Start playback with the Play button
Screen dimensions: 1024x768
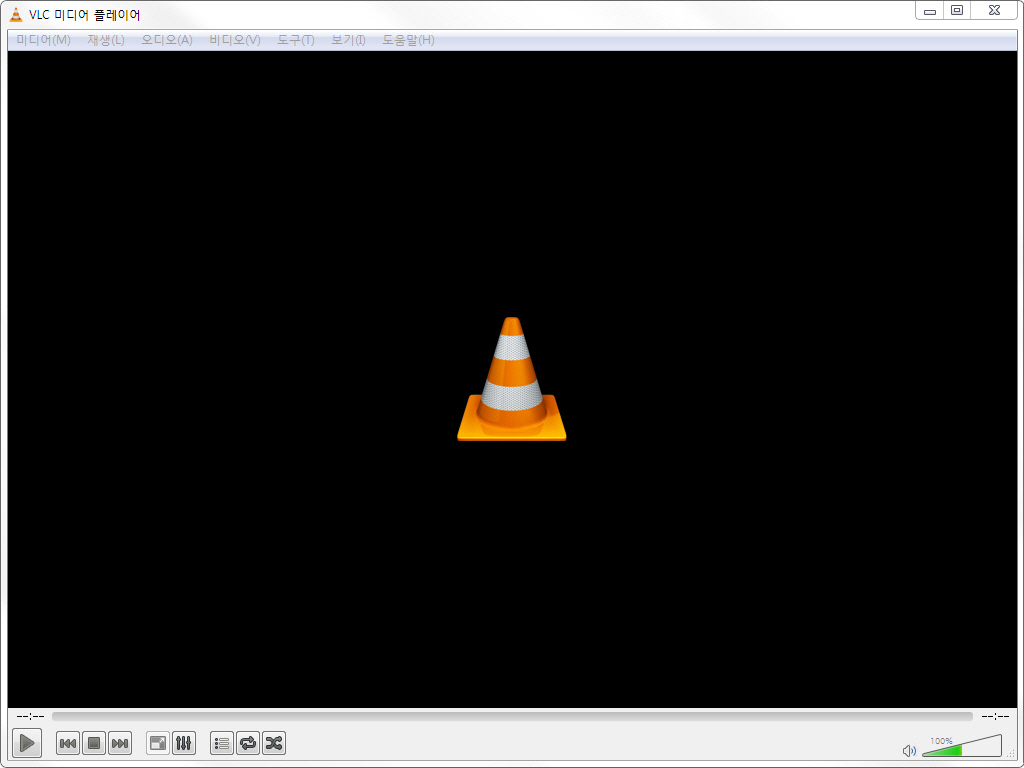tap(27, 743)
